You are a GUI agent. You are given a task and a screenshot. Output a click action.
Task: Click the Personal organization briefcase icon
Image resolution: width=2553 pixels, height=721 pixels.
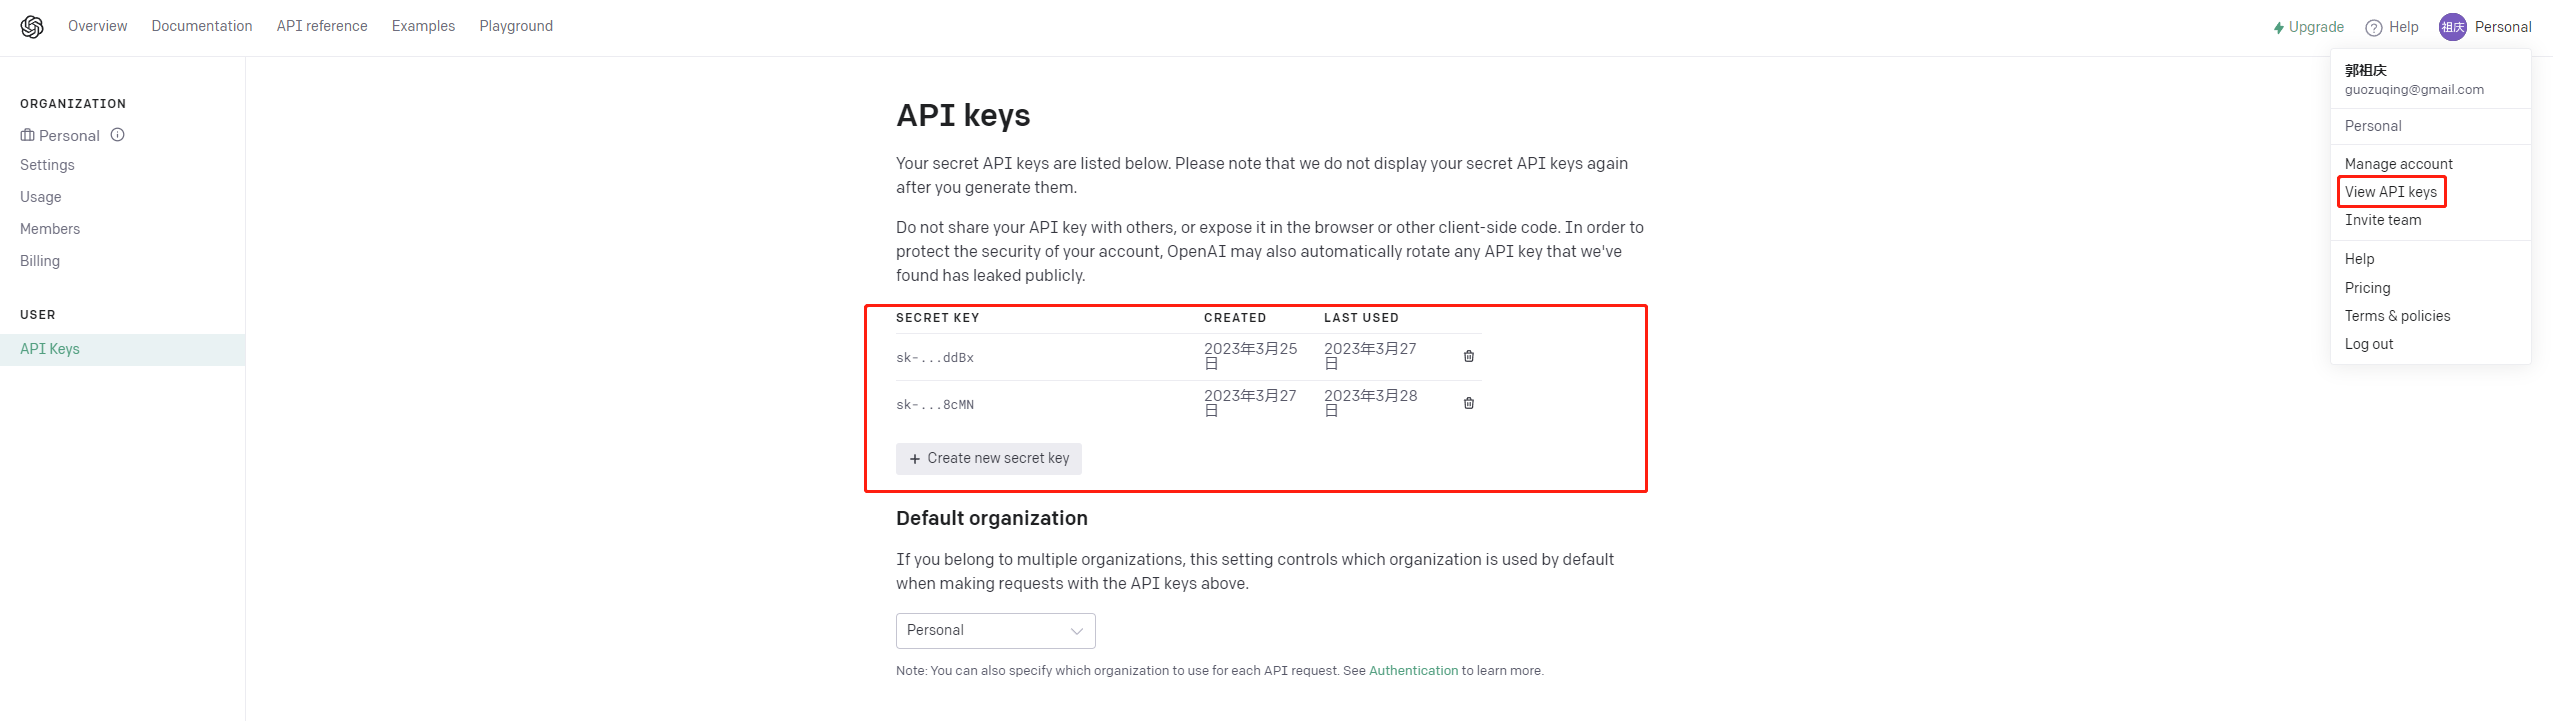[27, 135]
